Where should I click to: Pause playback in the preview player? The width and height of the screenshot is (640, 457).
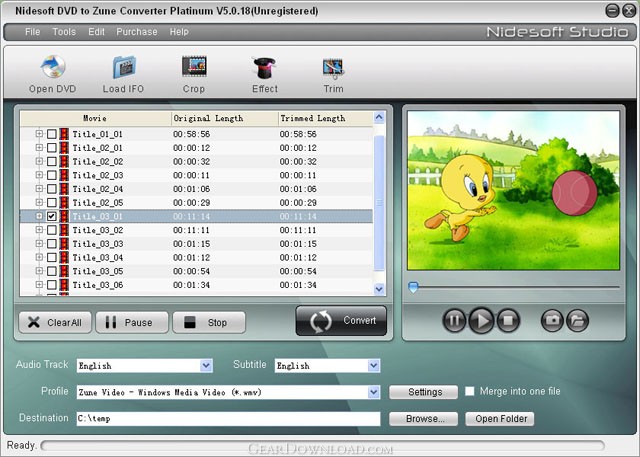[454, 320]
